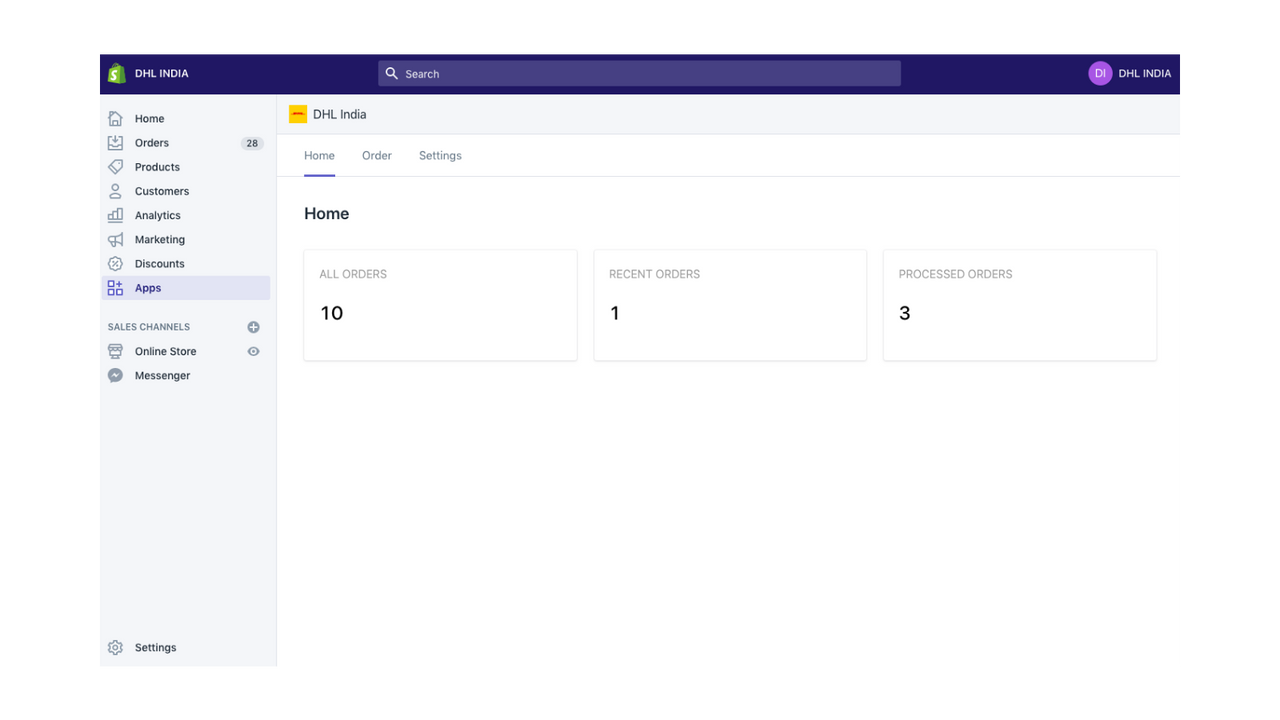1280x720 pixels.
Task: Click the DHL INDIA store name
Action: 161,73
